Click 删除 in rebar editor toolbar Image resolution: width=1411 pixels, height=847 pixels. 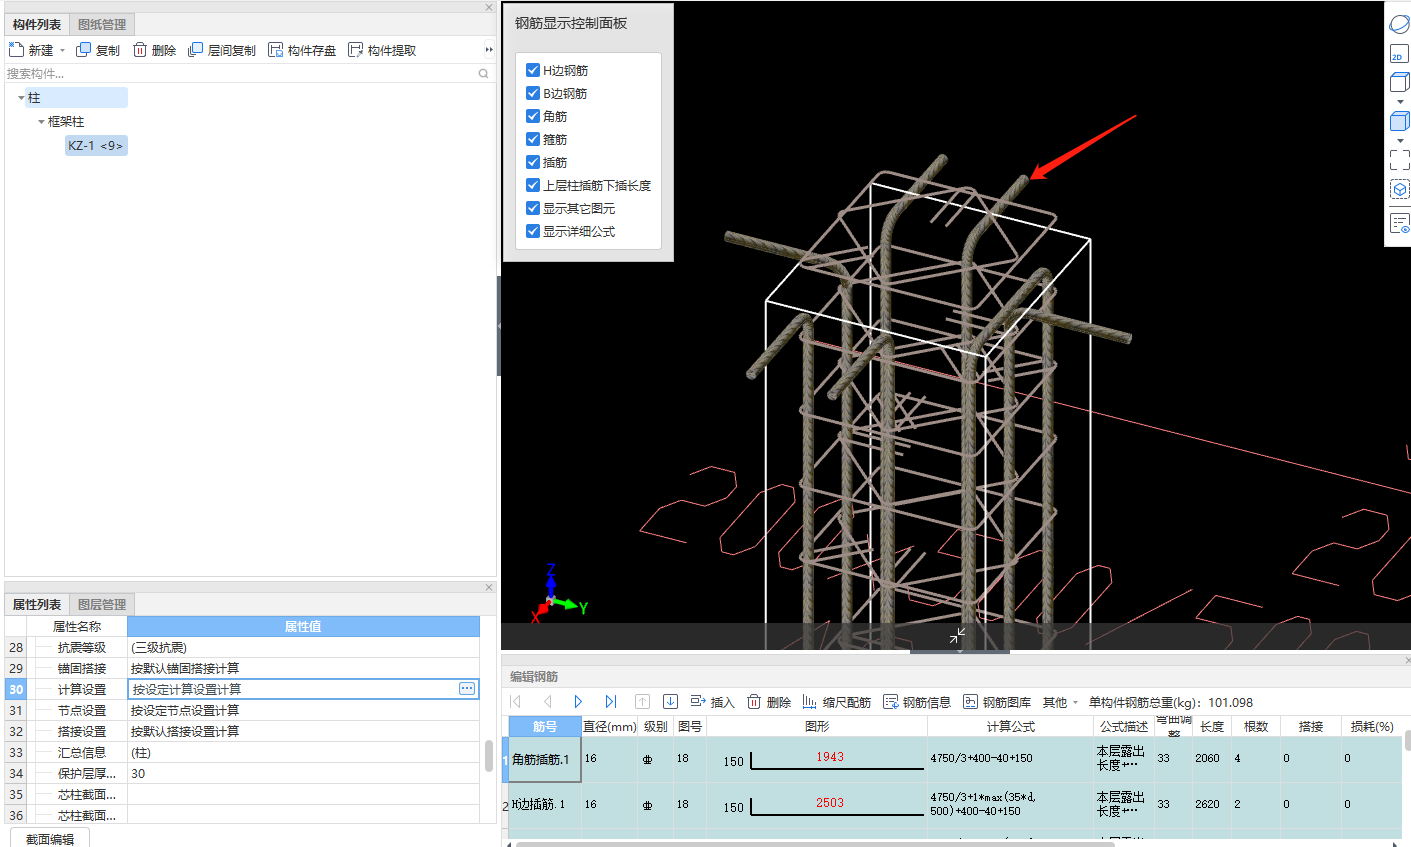tap(769, 702)
